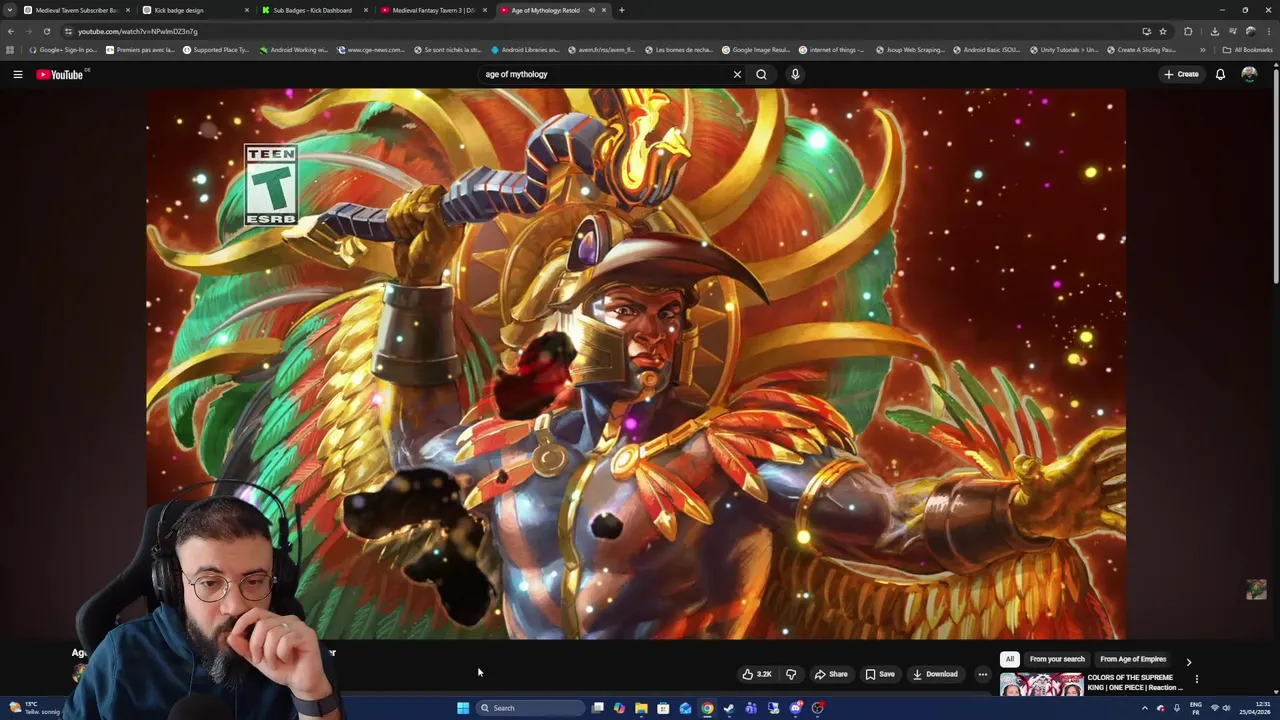Open Steam from the taskbar
The image size is (1280, 720).
point(729,708)
